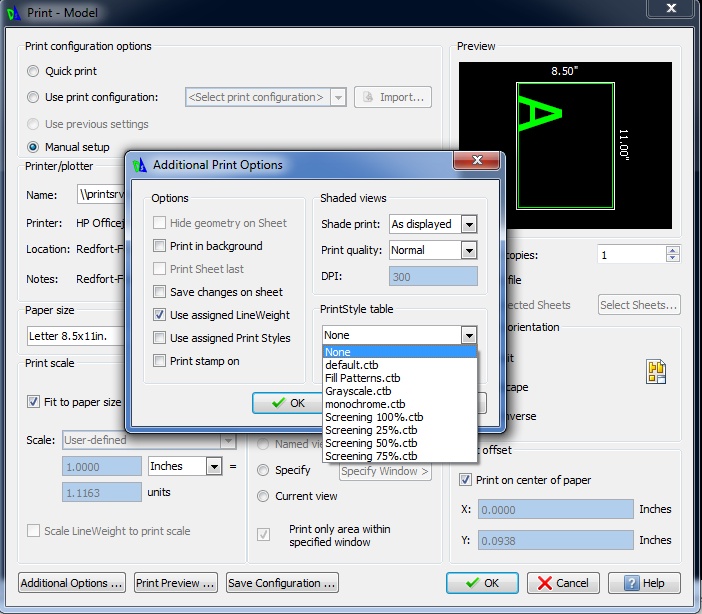
Task: Select Quick print radio button
Action: pyautogui.click(x=33, y=71)
